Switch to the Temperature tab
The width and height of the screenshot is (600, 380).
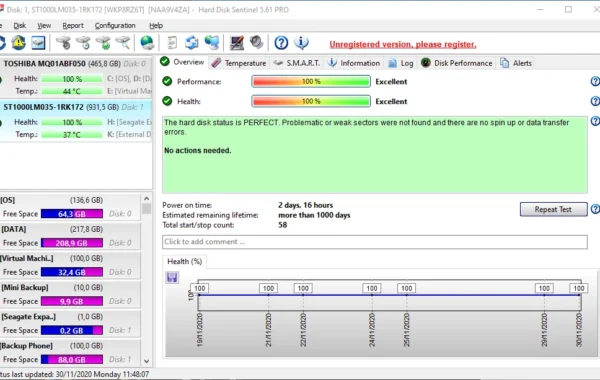239,63
